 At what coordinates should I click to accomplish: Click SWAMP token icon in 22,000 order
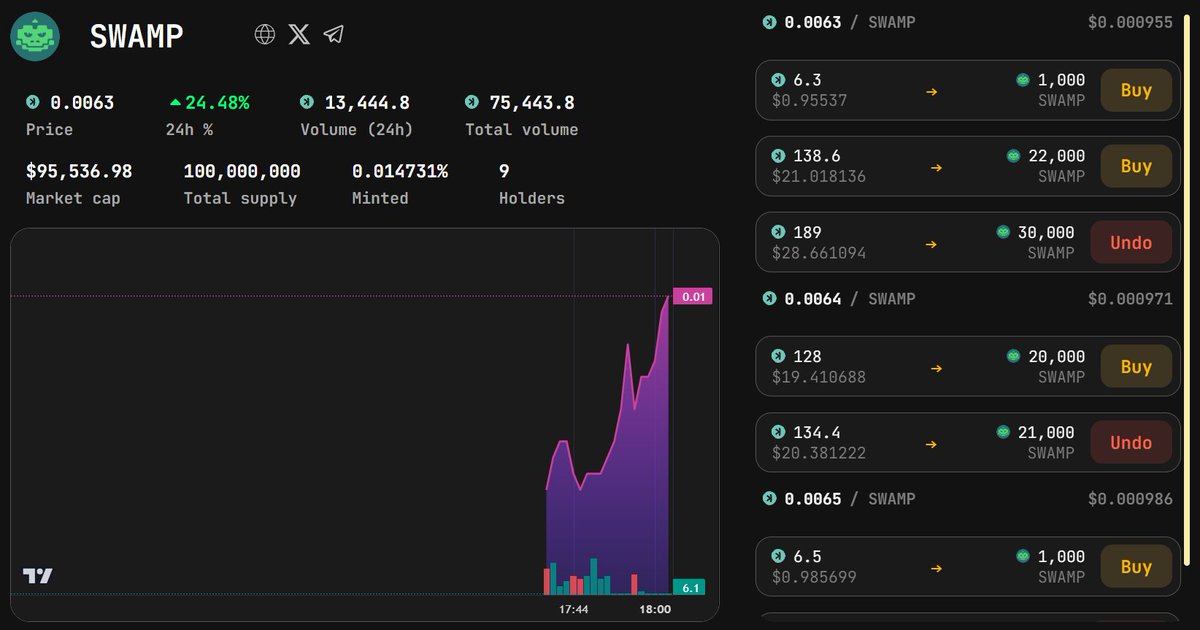pyautogui.click(x=1013, y=156)
